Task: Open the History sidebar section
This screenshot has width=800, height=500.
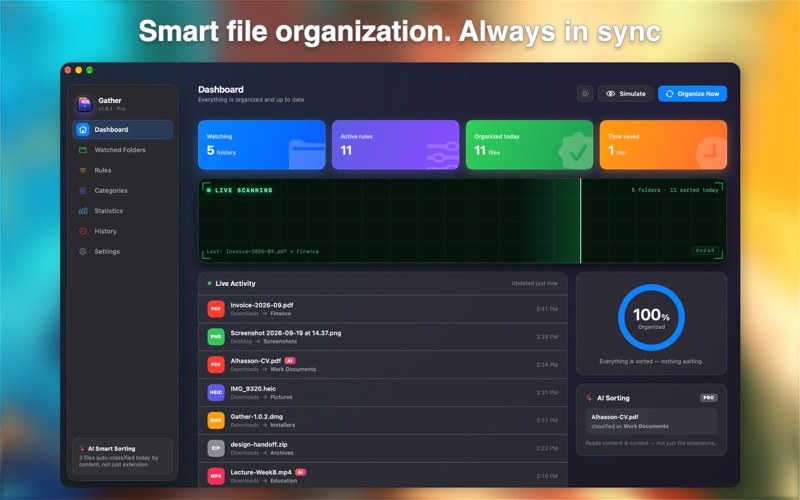Action: (122, 231)
